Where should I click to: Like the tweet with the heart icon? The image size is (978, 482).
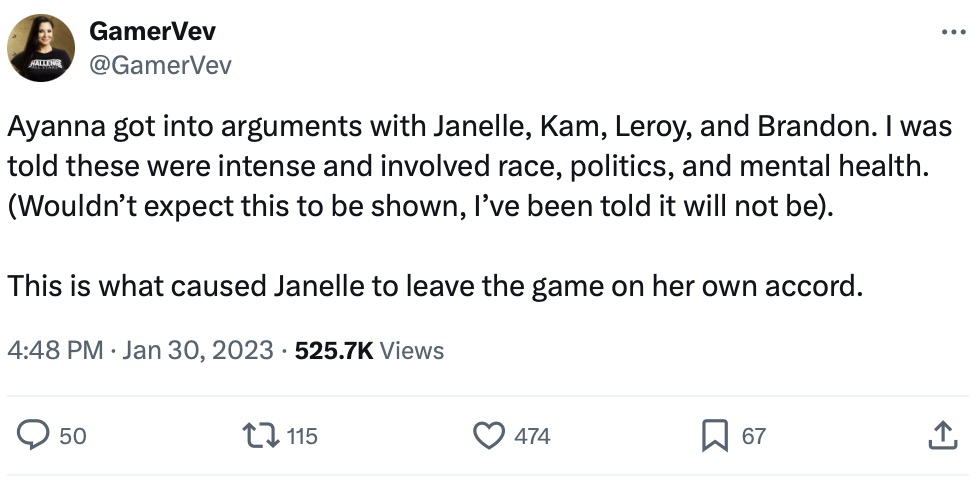[x=488, y=435]
